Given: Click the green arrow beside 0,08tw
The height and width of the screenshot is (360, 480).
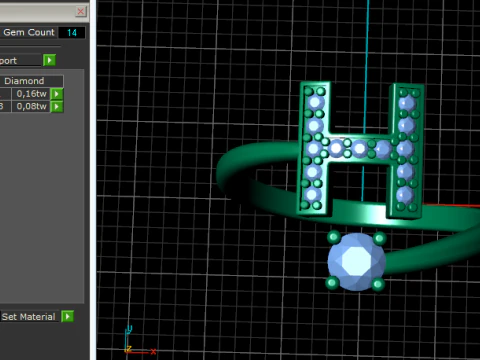Looking at the screenshot, I should pyautogui.click(x=57, y=107).
